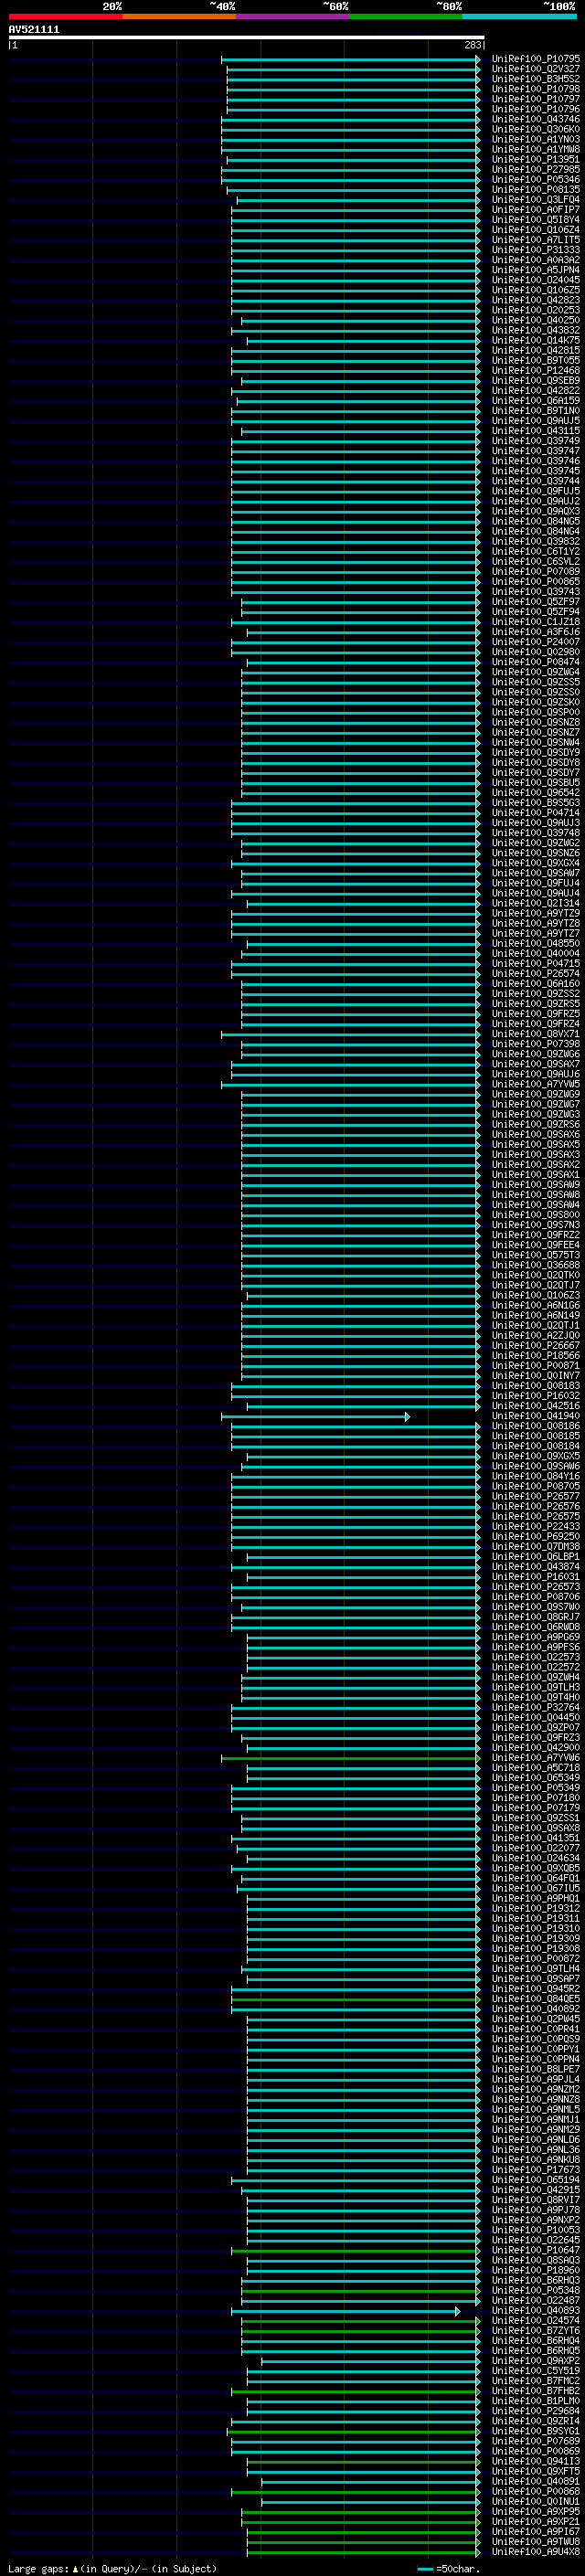This screenshot has width=585, height=2576.
Task: Select the row labeled UniRef100_P69250
Action: (536, 1536)
